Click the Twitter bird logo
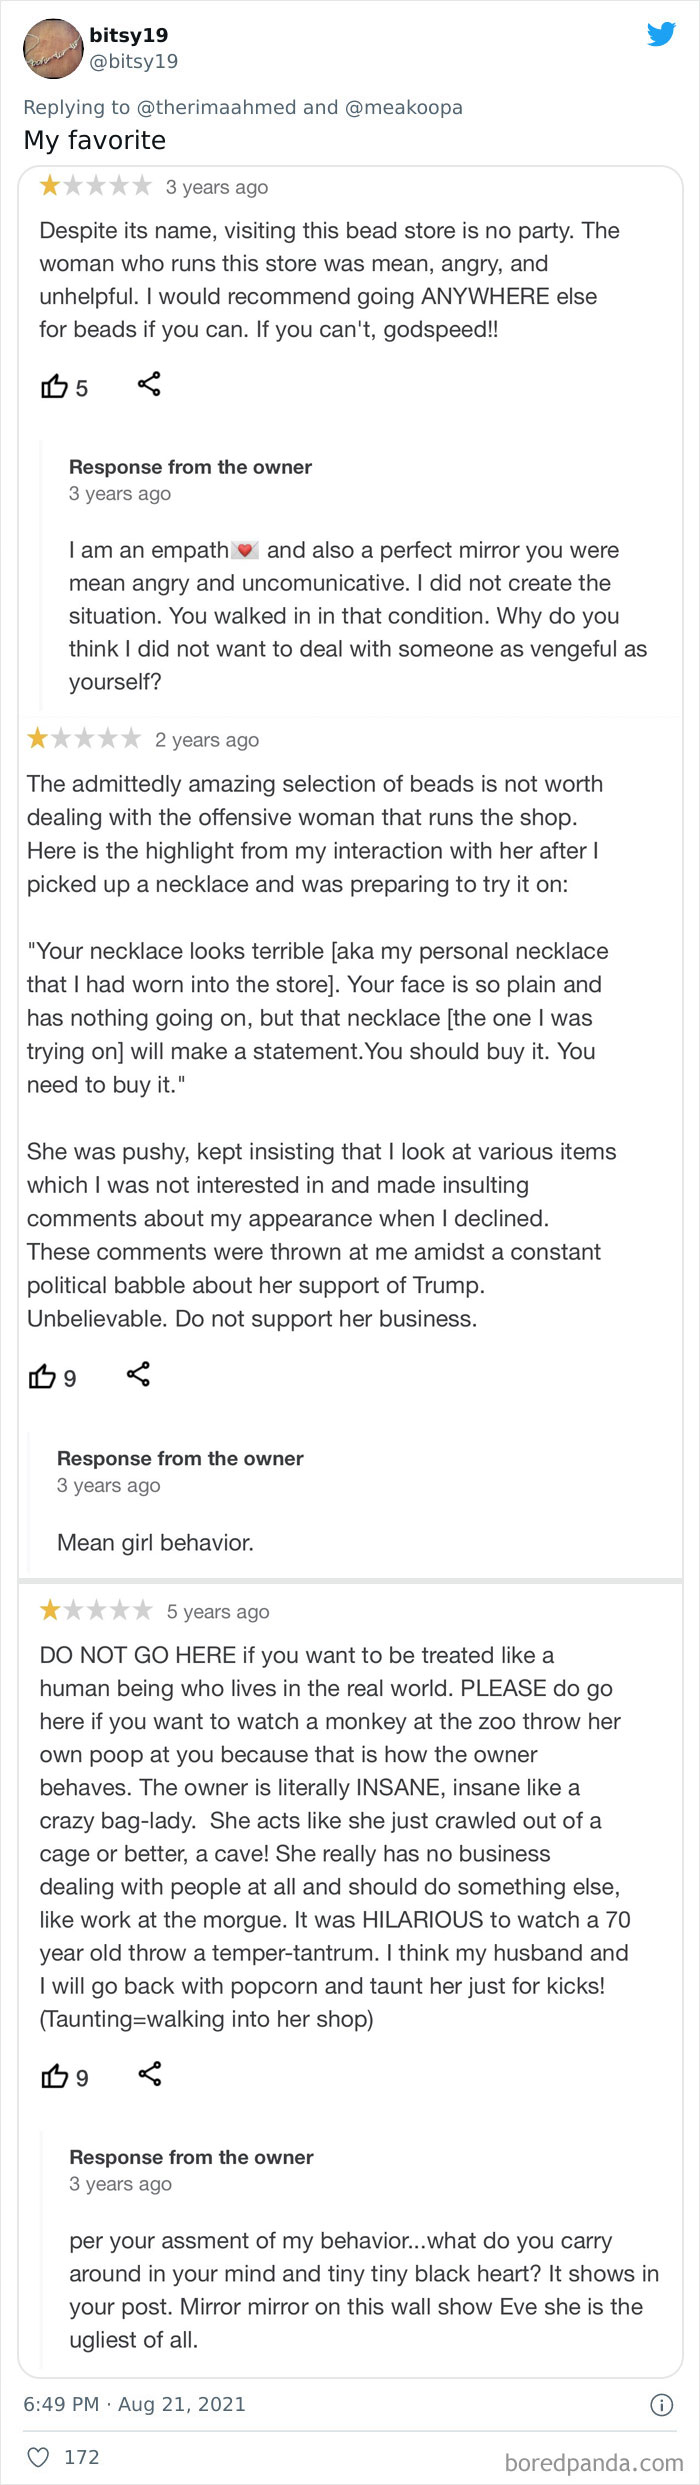Image resolution: width=700 pixels, height=2485 pixels. [661, 35]
